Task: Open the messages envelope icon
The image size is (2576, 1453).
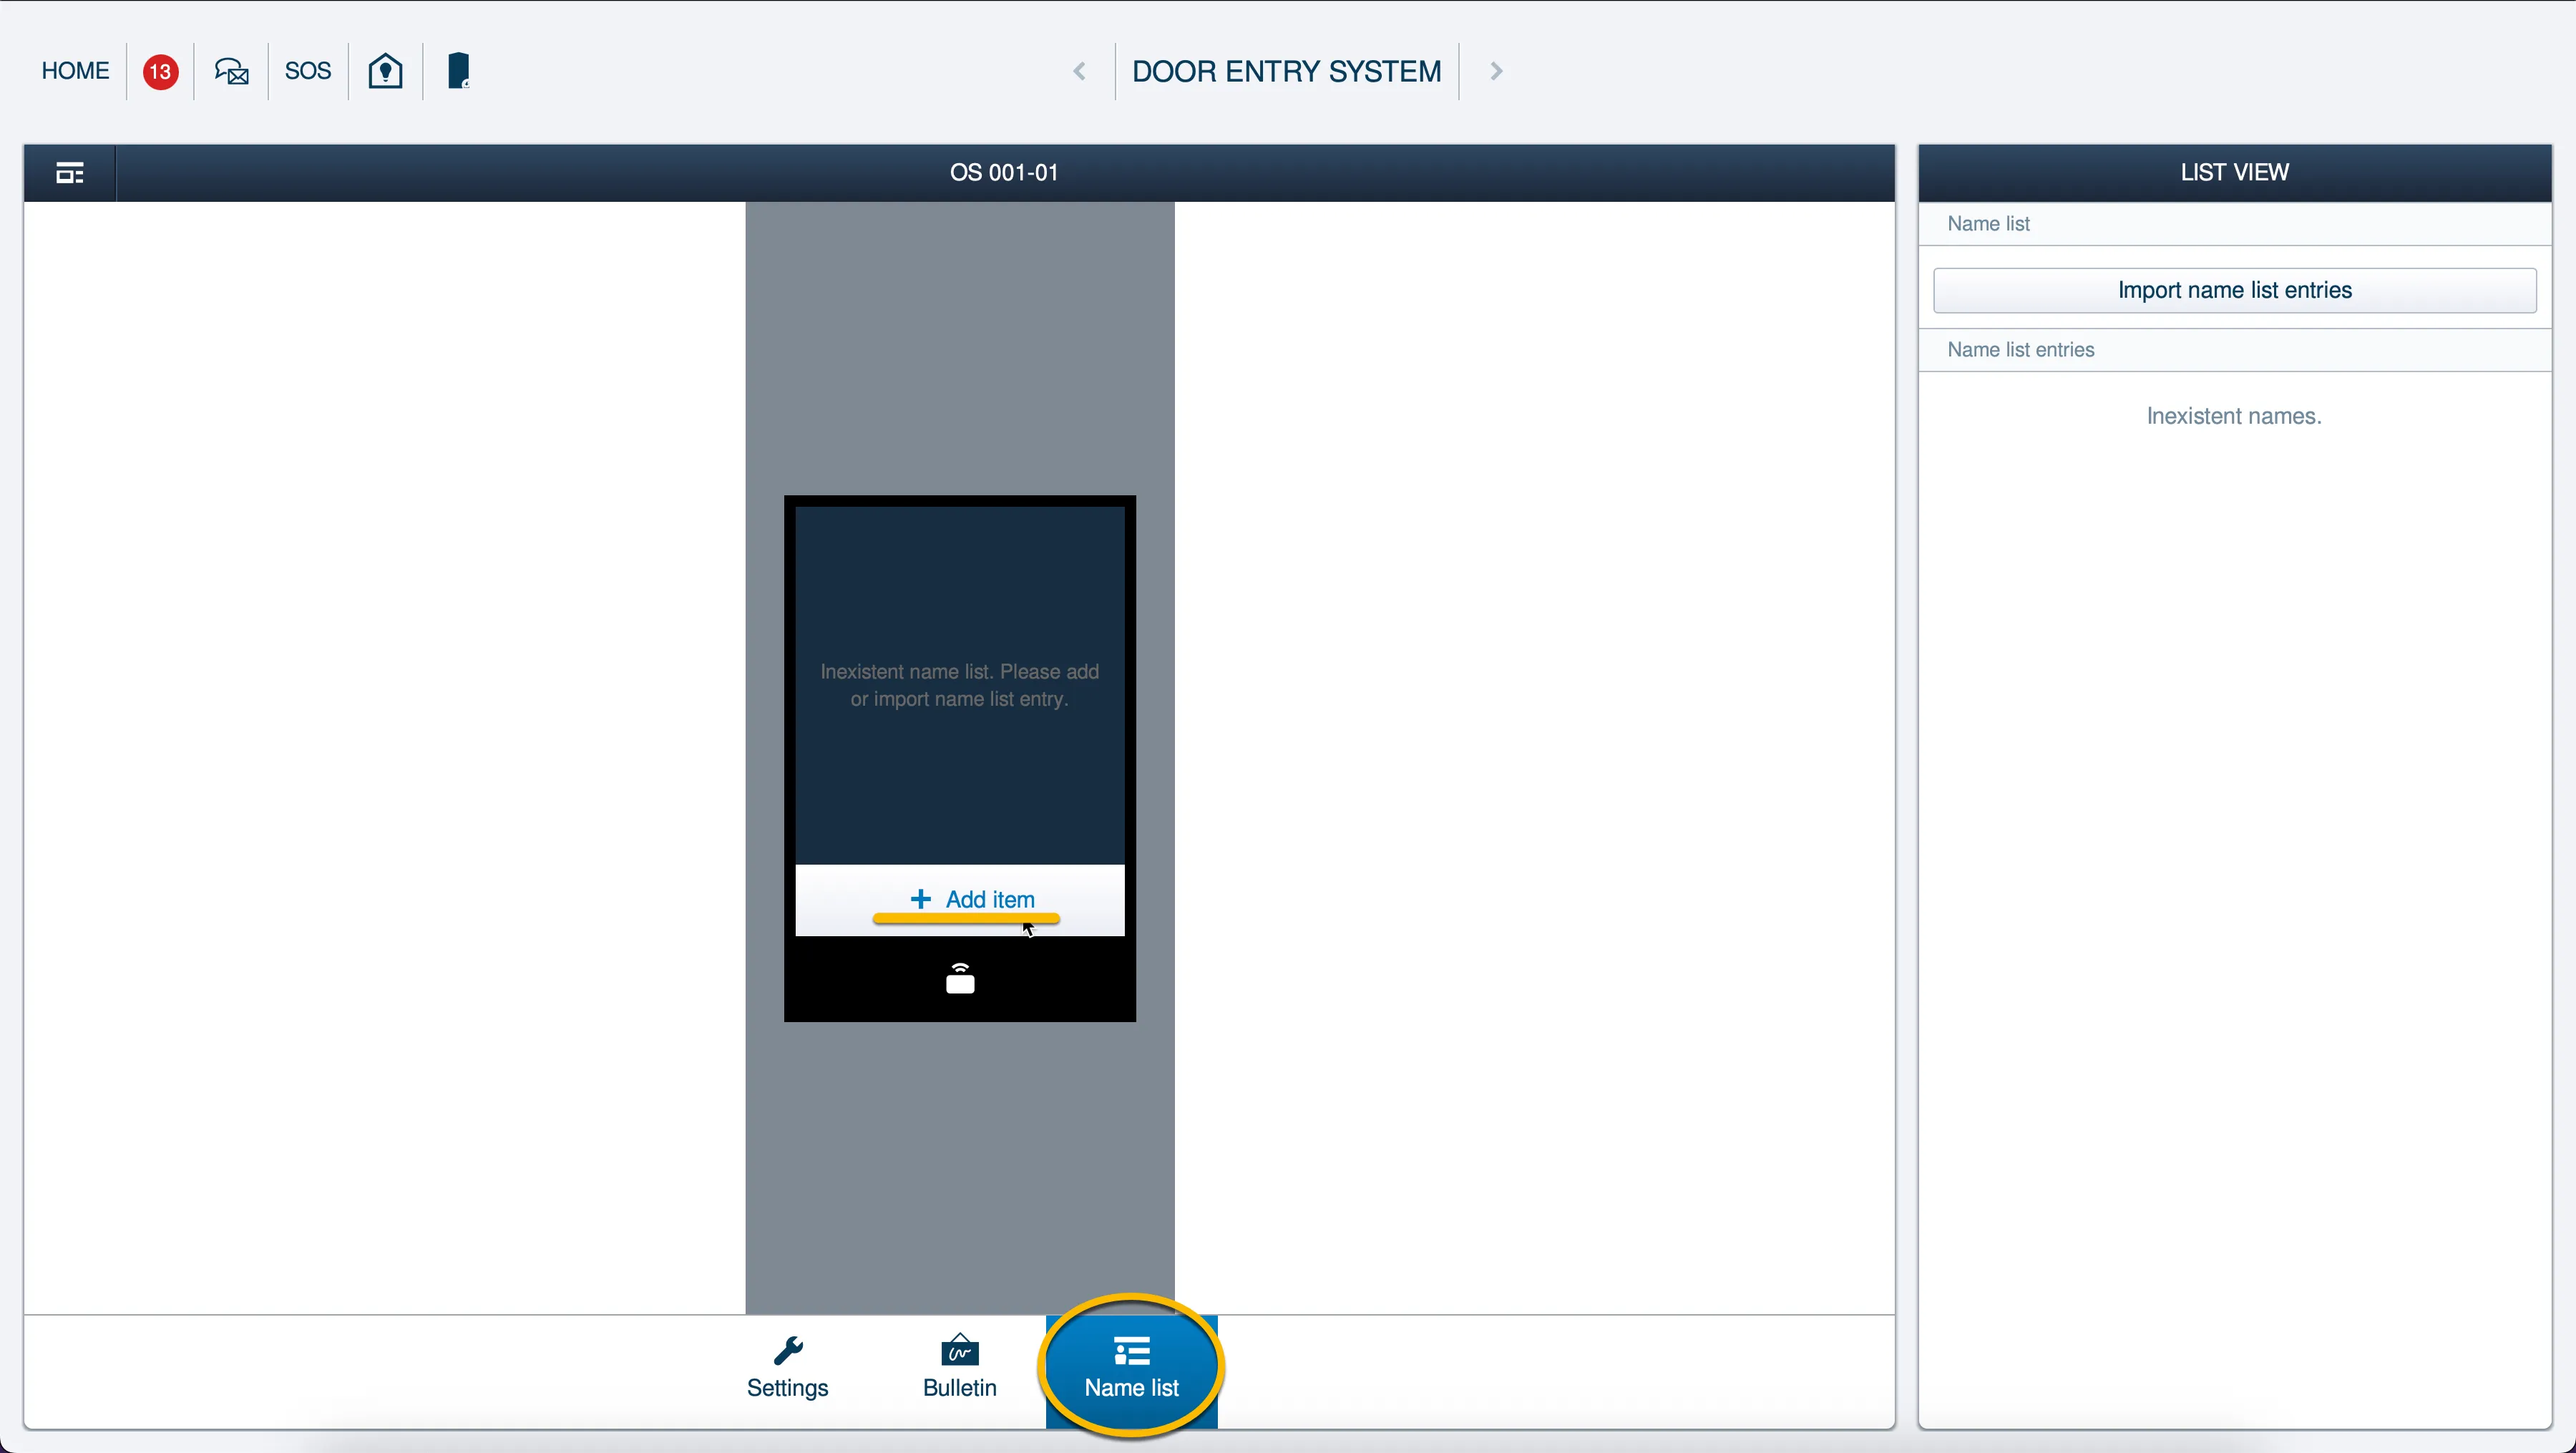Action: [x=232, y=71]
